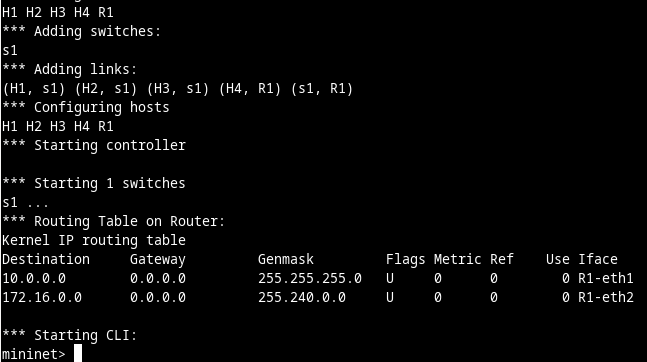The image size is (647, 362).
Task: Click the Flags column header
Action: pyautogui.click(x=406, y=260)
